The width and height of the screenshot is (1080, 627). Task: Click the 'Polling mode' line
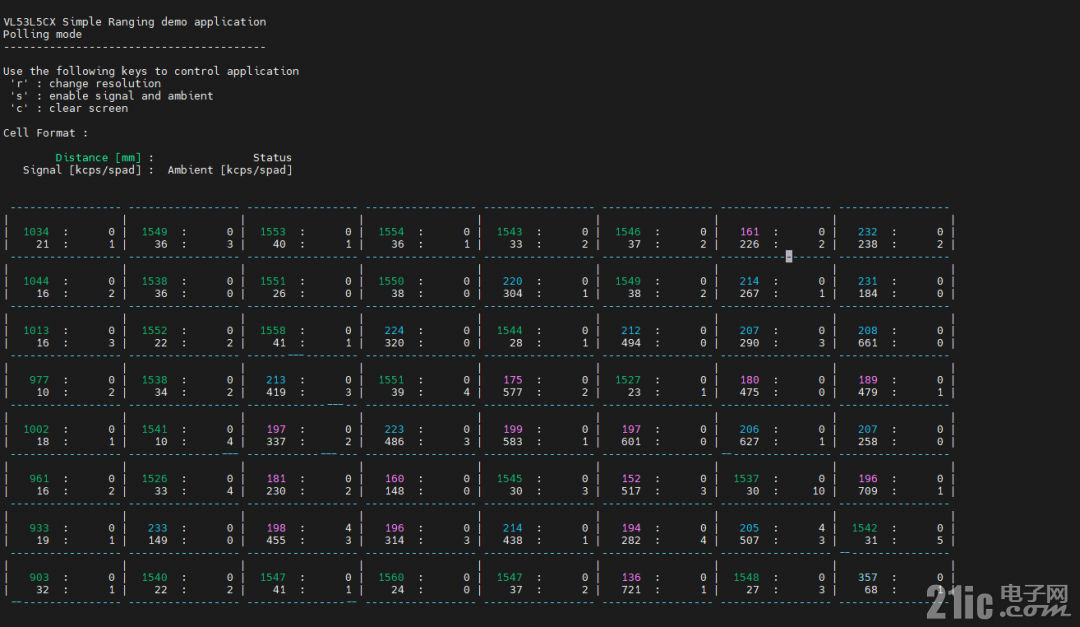pyautogui.click(x=43, y=34)
